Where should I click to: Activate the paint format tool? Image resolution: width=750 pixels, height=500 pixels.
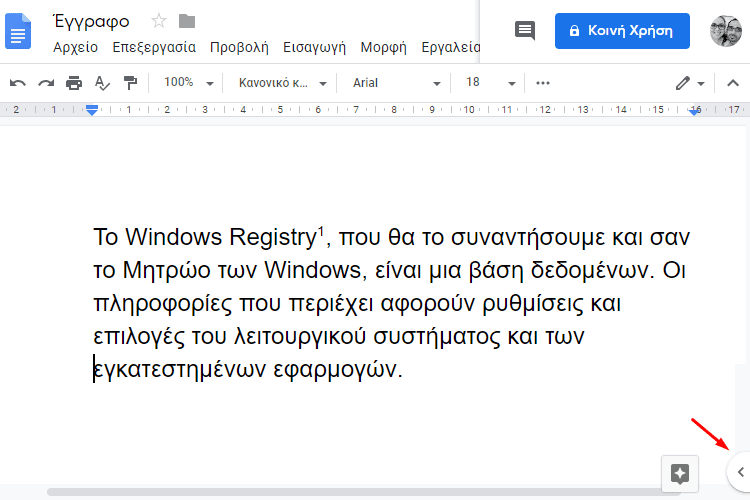[x=130, y=83]
